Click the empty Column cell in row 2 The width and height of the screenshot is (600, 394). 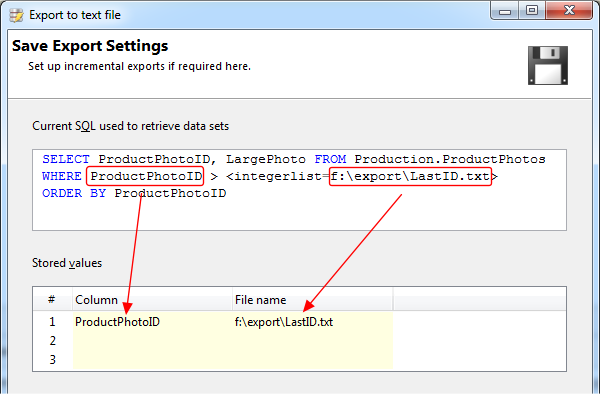click(x=152, y=340)
